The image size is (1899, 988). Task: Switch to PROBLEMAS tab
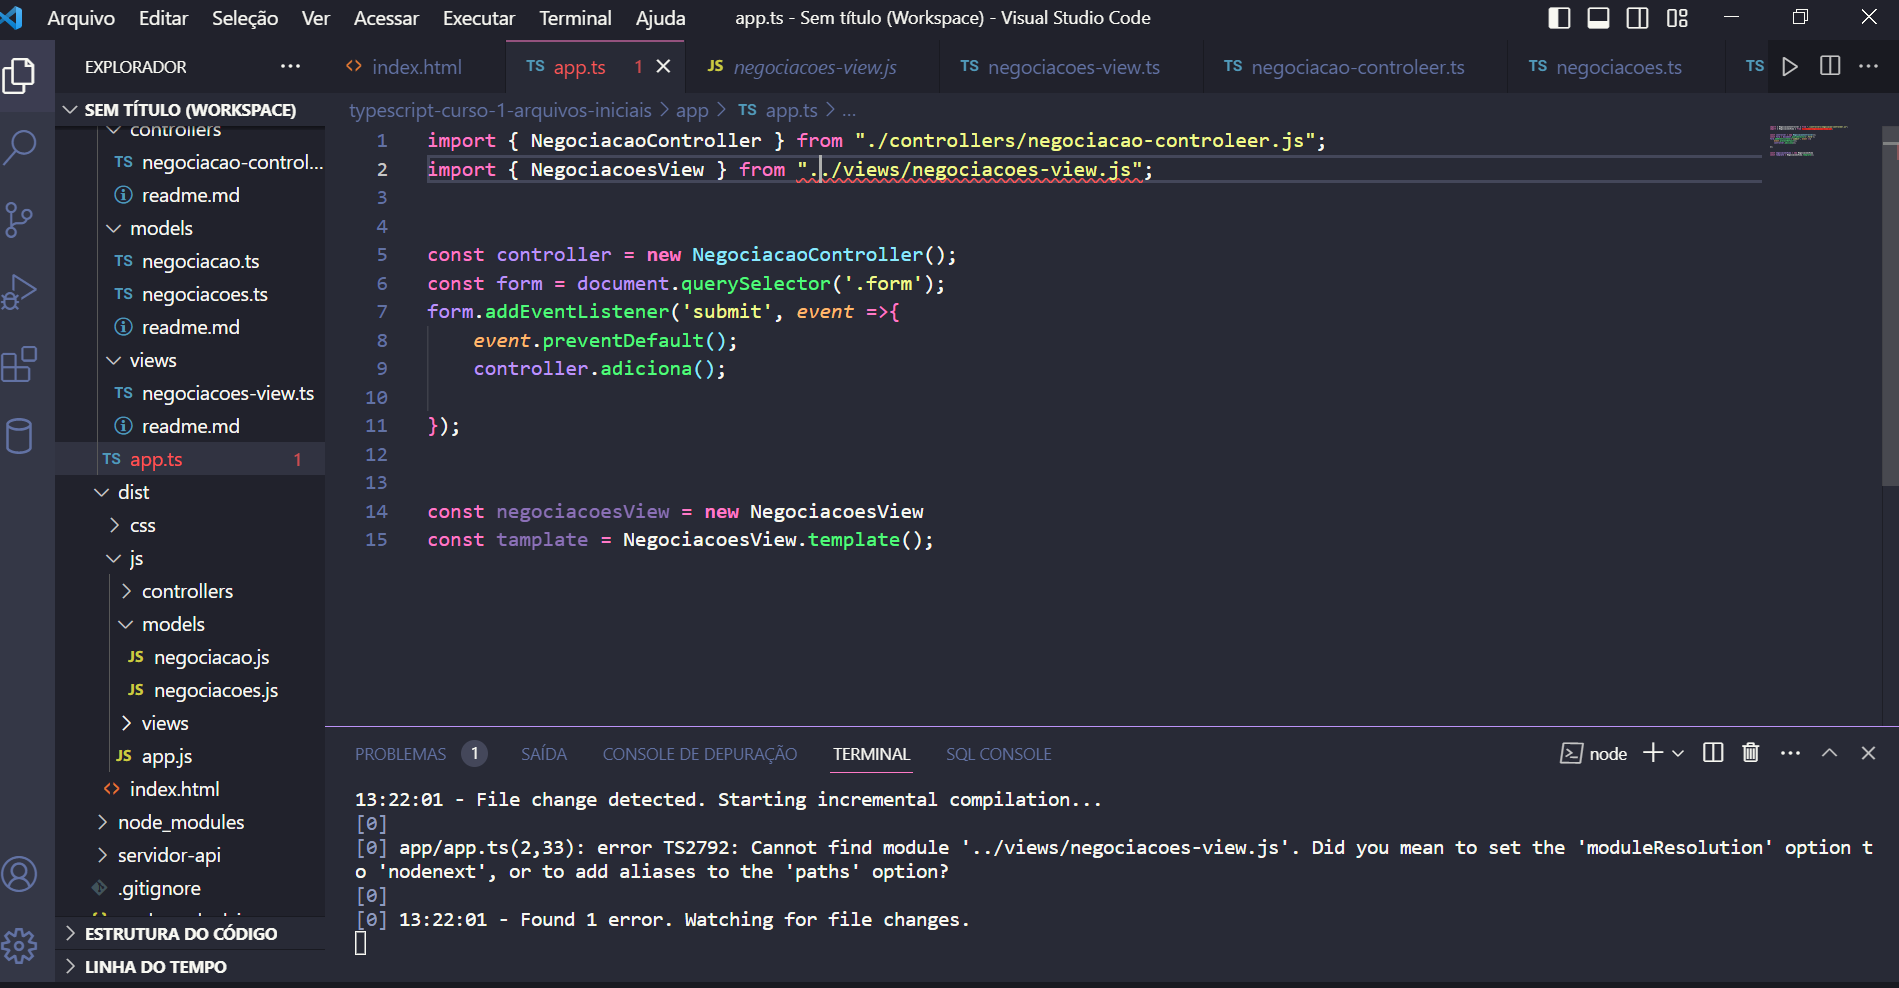pos(400,754)
